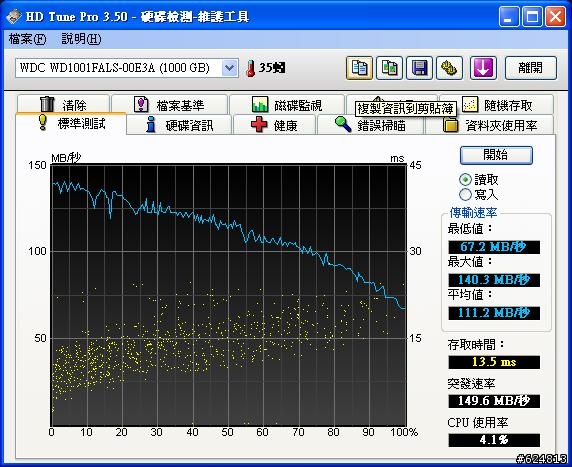The image size is (572, 467).
Task: Open options via the tools icon
Action: pyautogui.click(x=449, y=68)
